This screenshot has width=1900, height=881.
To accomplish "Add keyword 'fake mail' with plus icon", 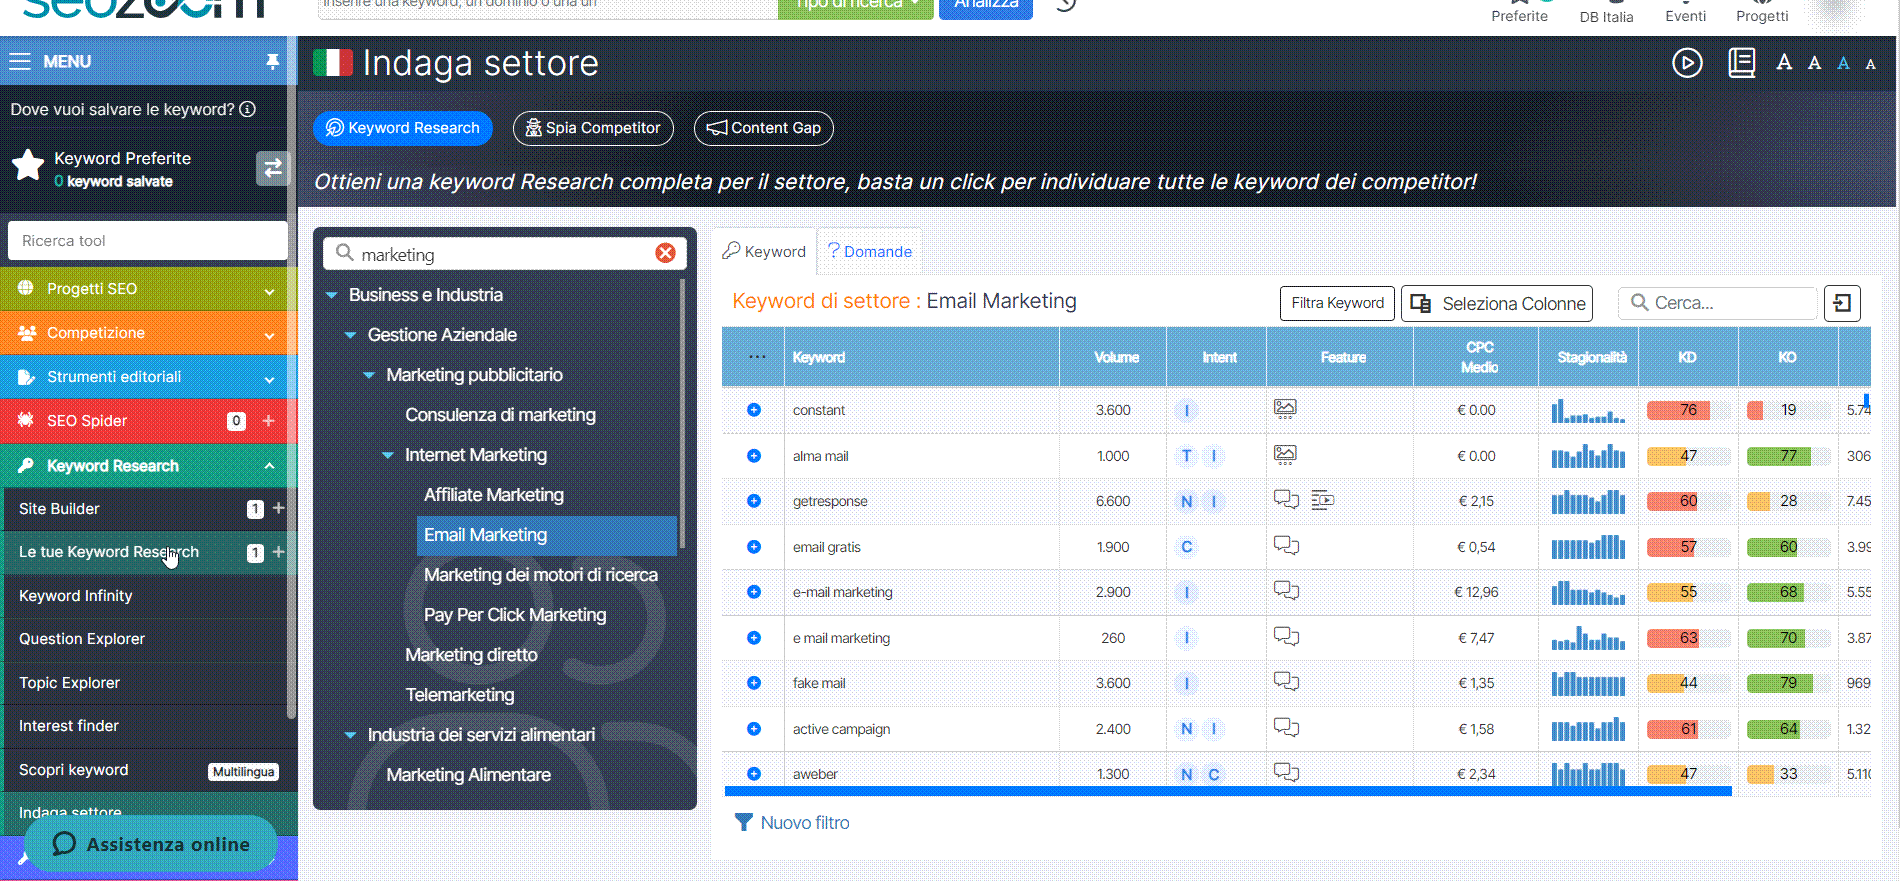I will 754,683.
